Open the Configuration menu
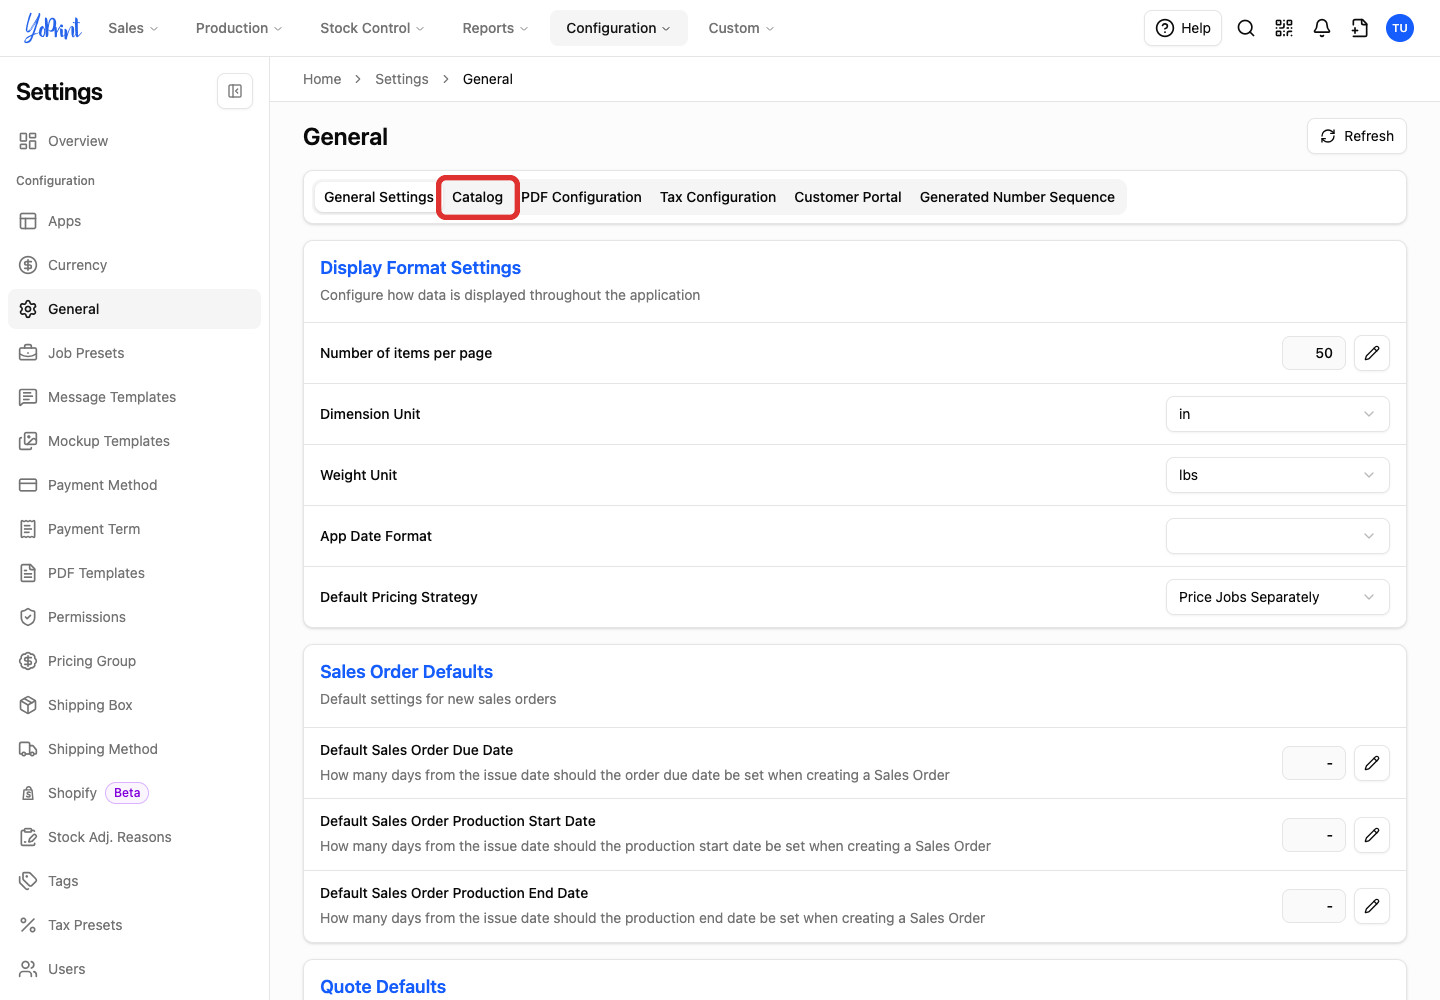This screenshot has width=1440, height=1000. pos(619,28)
